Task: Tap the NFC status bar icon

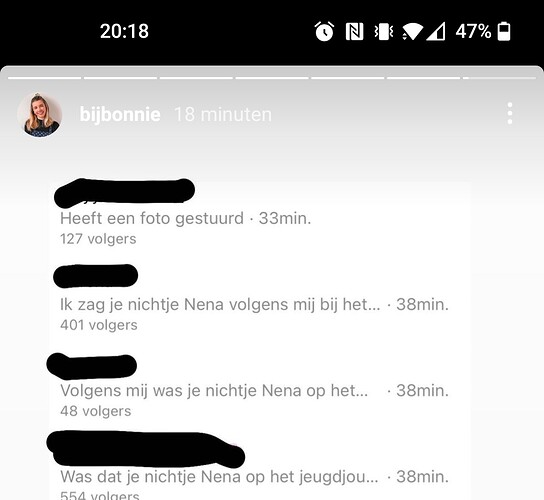Action: (x=355, y=32)
